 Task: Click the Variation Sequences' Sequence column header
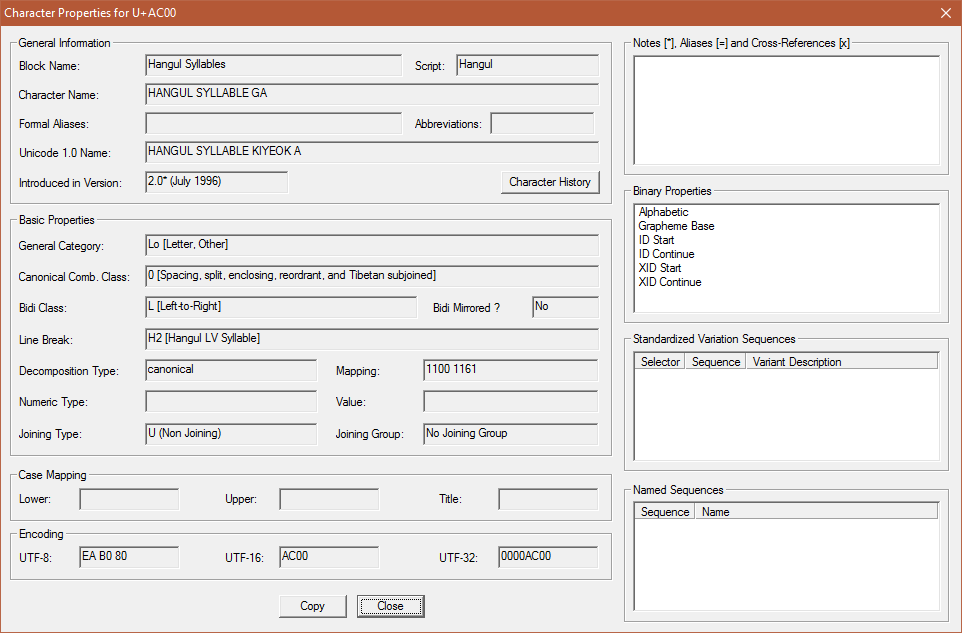click(715, 362)
